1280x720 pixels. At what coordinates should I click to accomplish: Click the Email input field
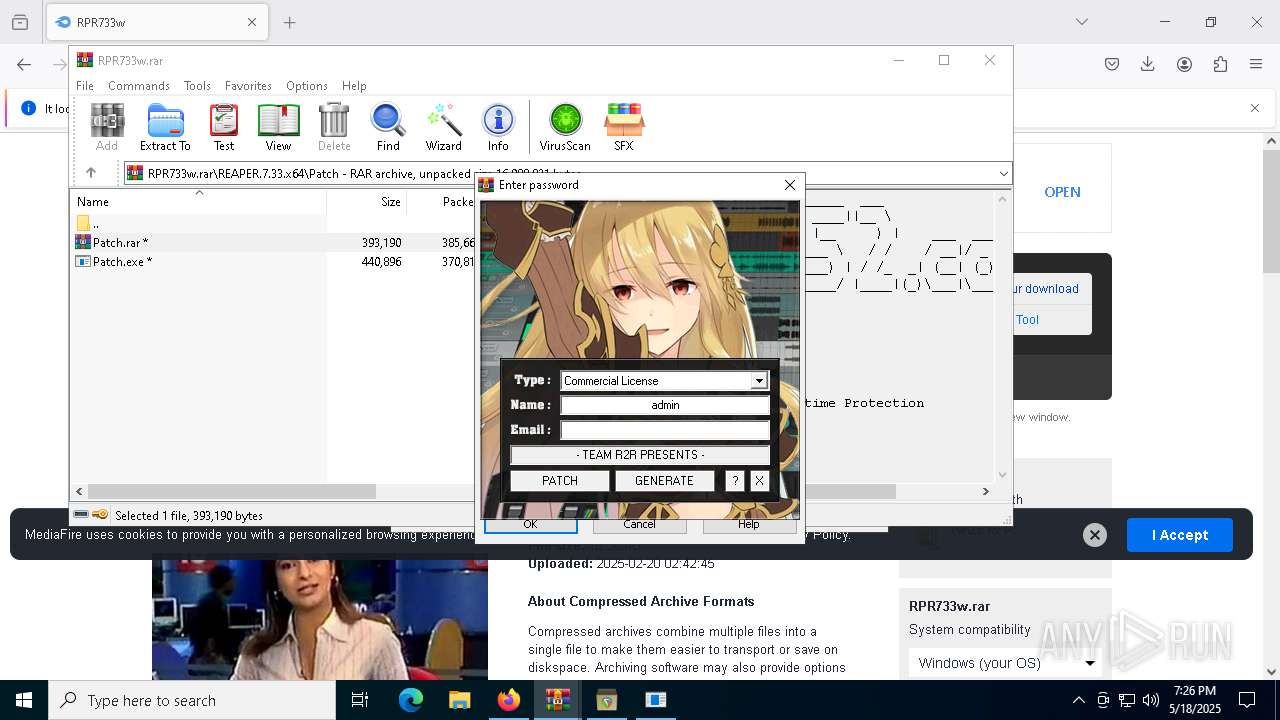(665, 430)
